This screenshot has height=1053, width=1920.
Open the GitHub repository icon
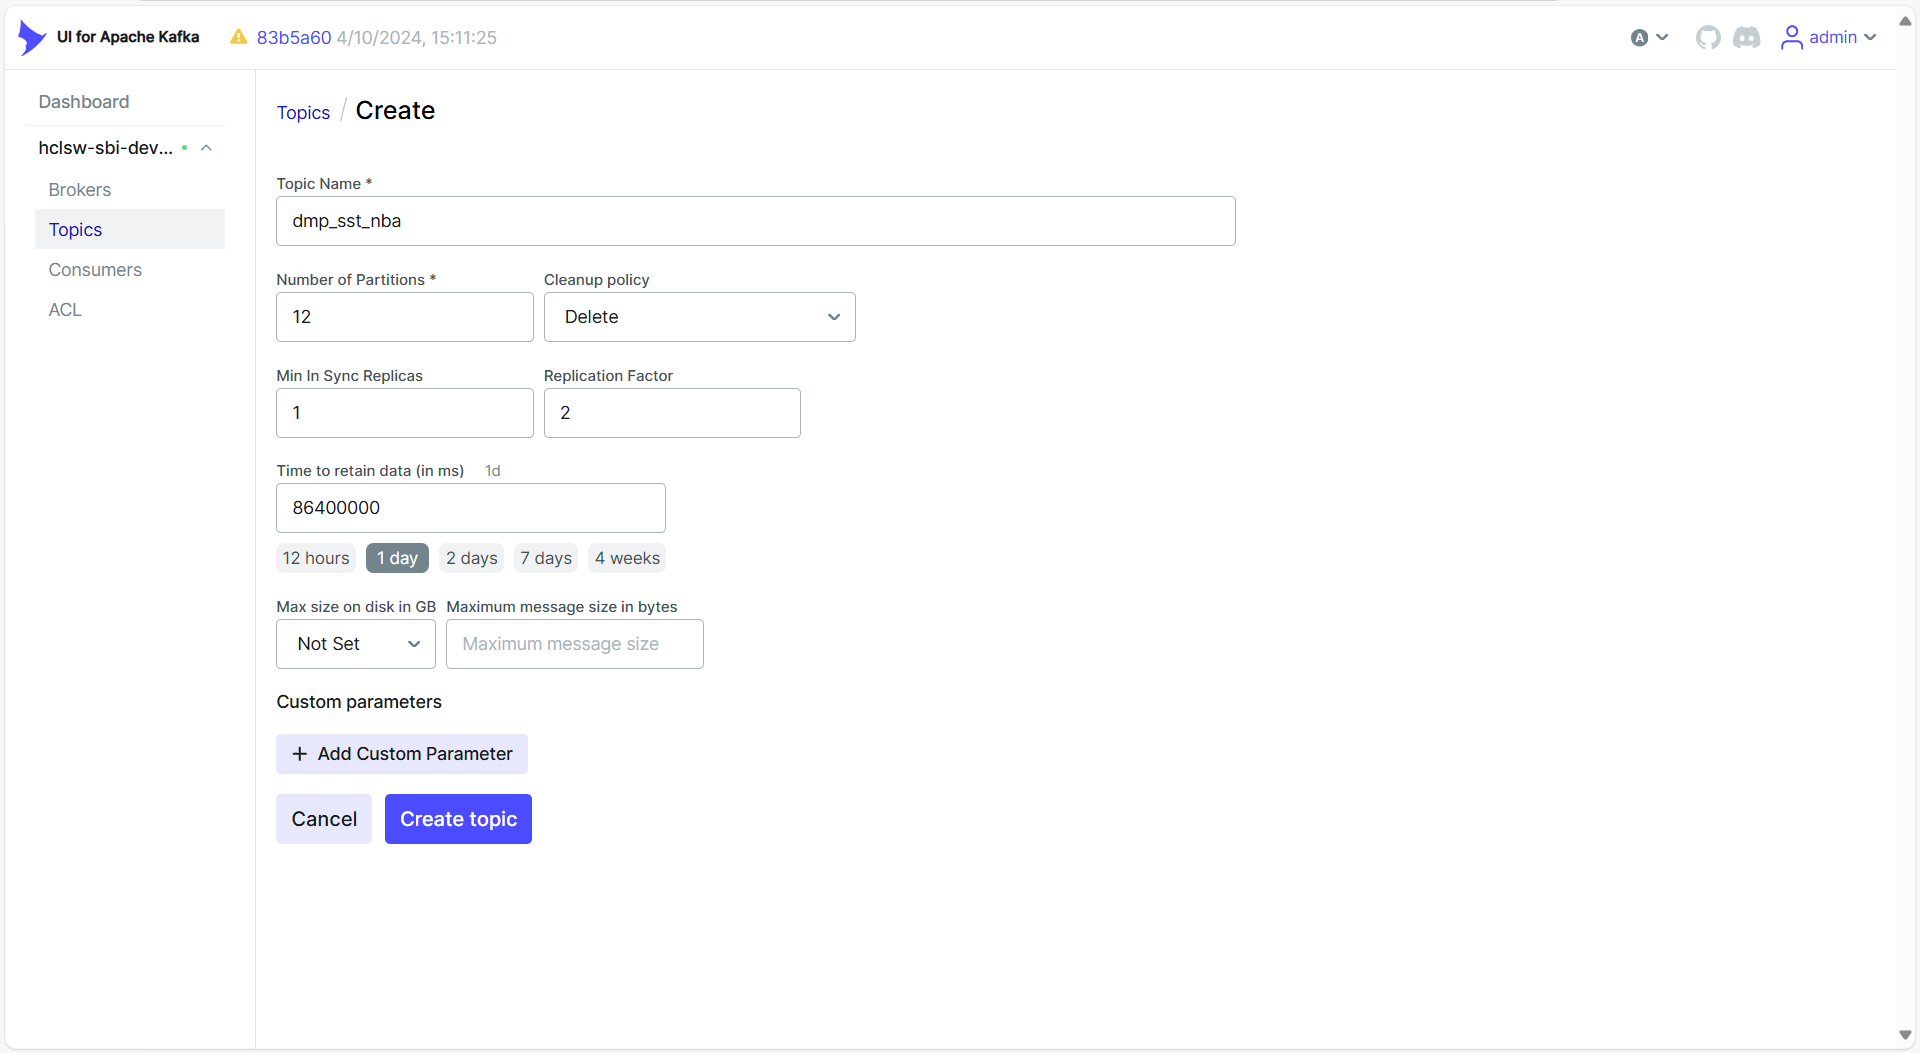point(1708,37)
